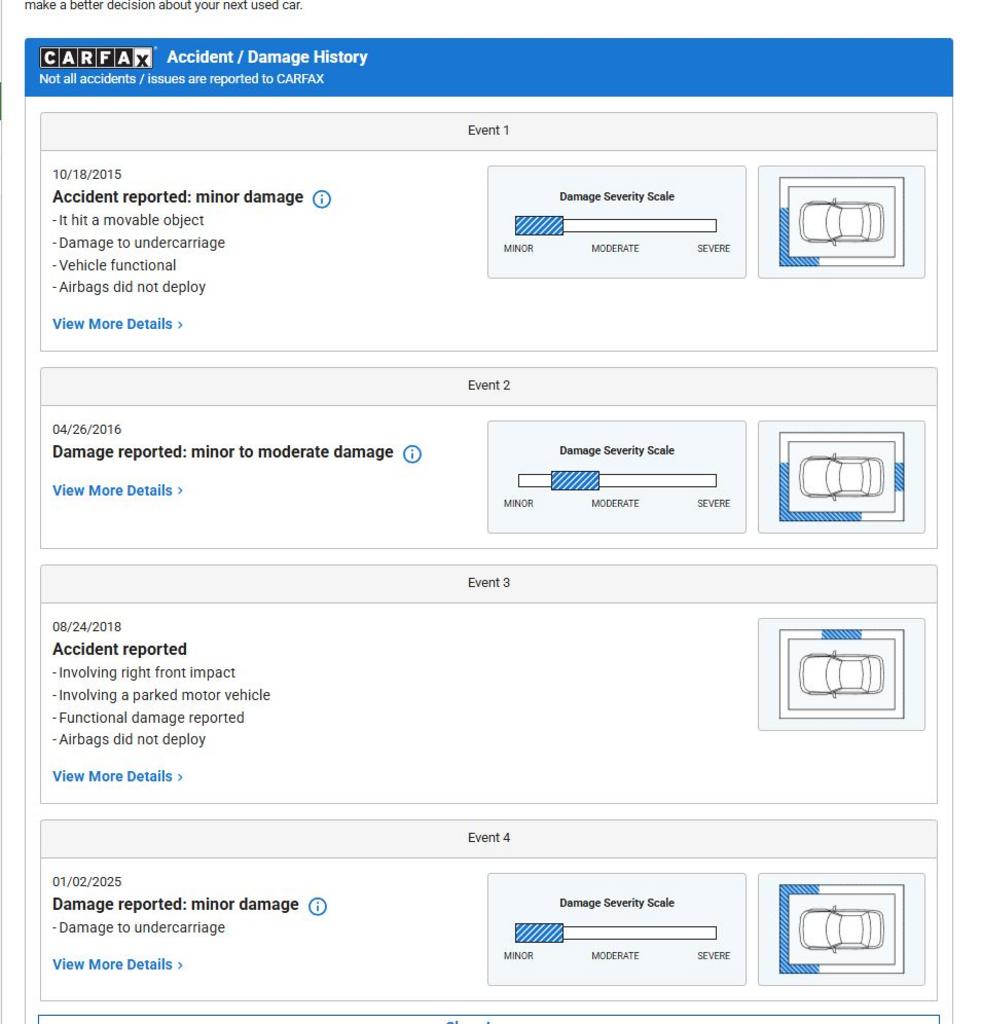Click the Event 3 car impact diagram
Screen dimensions: 981x1024
pos(841,674)
